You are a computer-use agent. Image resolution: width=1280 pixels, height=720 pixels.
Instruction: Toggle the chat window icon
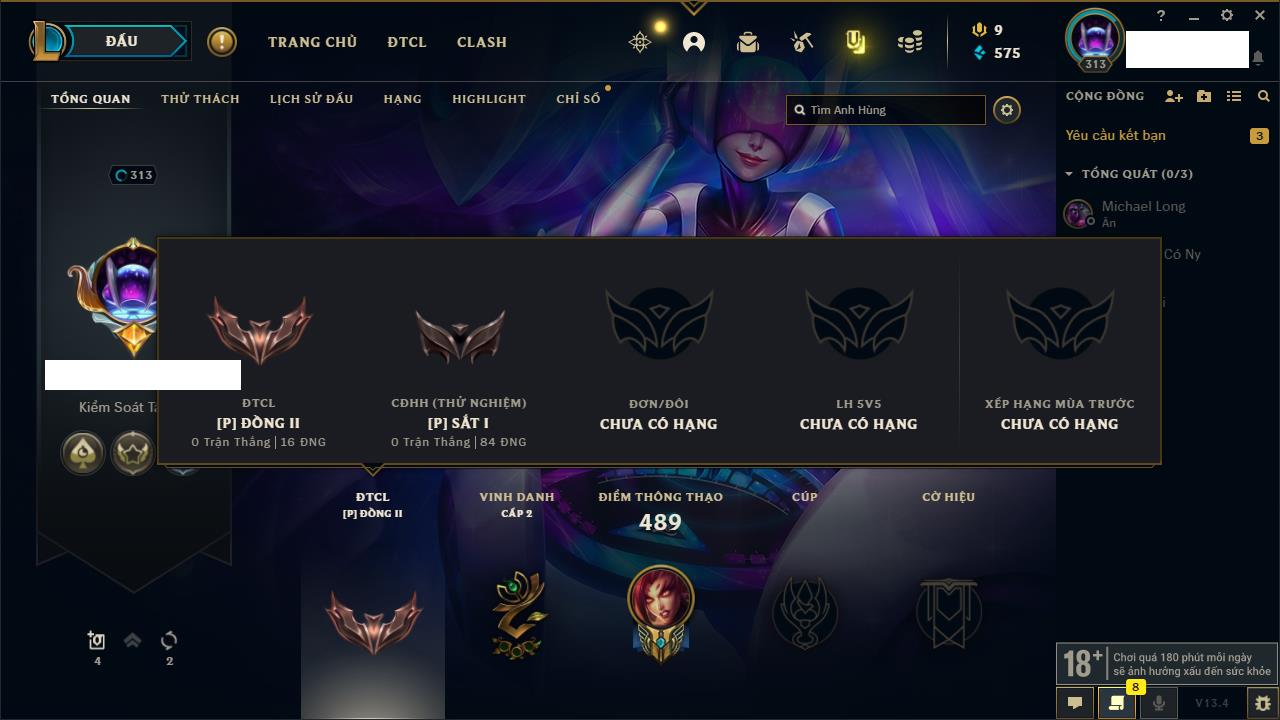coord(1075,703)
